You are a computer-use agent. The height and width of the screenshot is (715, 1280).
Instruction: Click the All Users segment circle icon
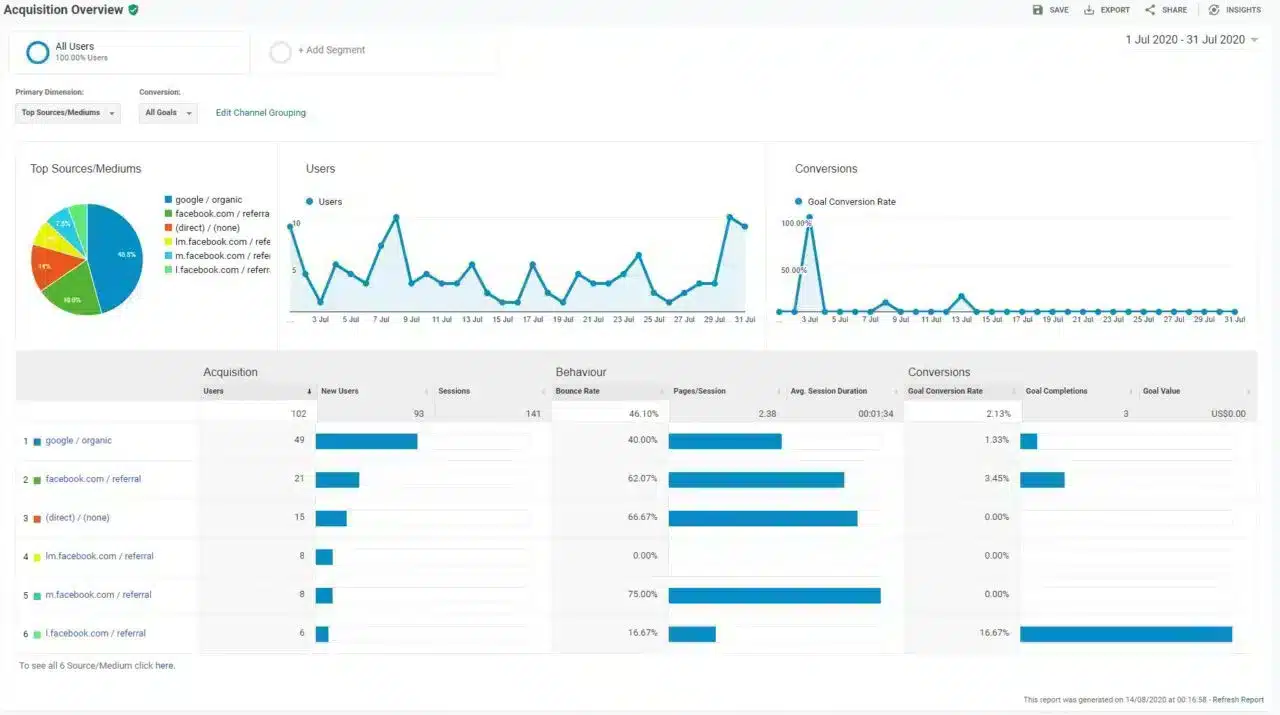pyautogui.click(x=38, y=52)
